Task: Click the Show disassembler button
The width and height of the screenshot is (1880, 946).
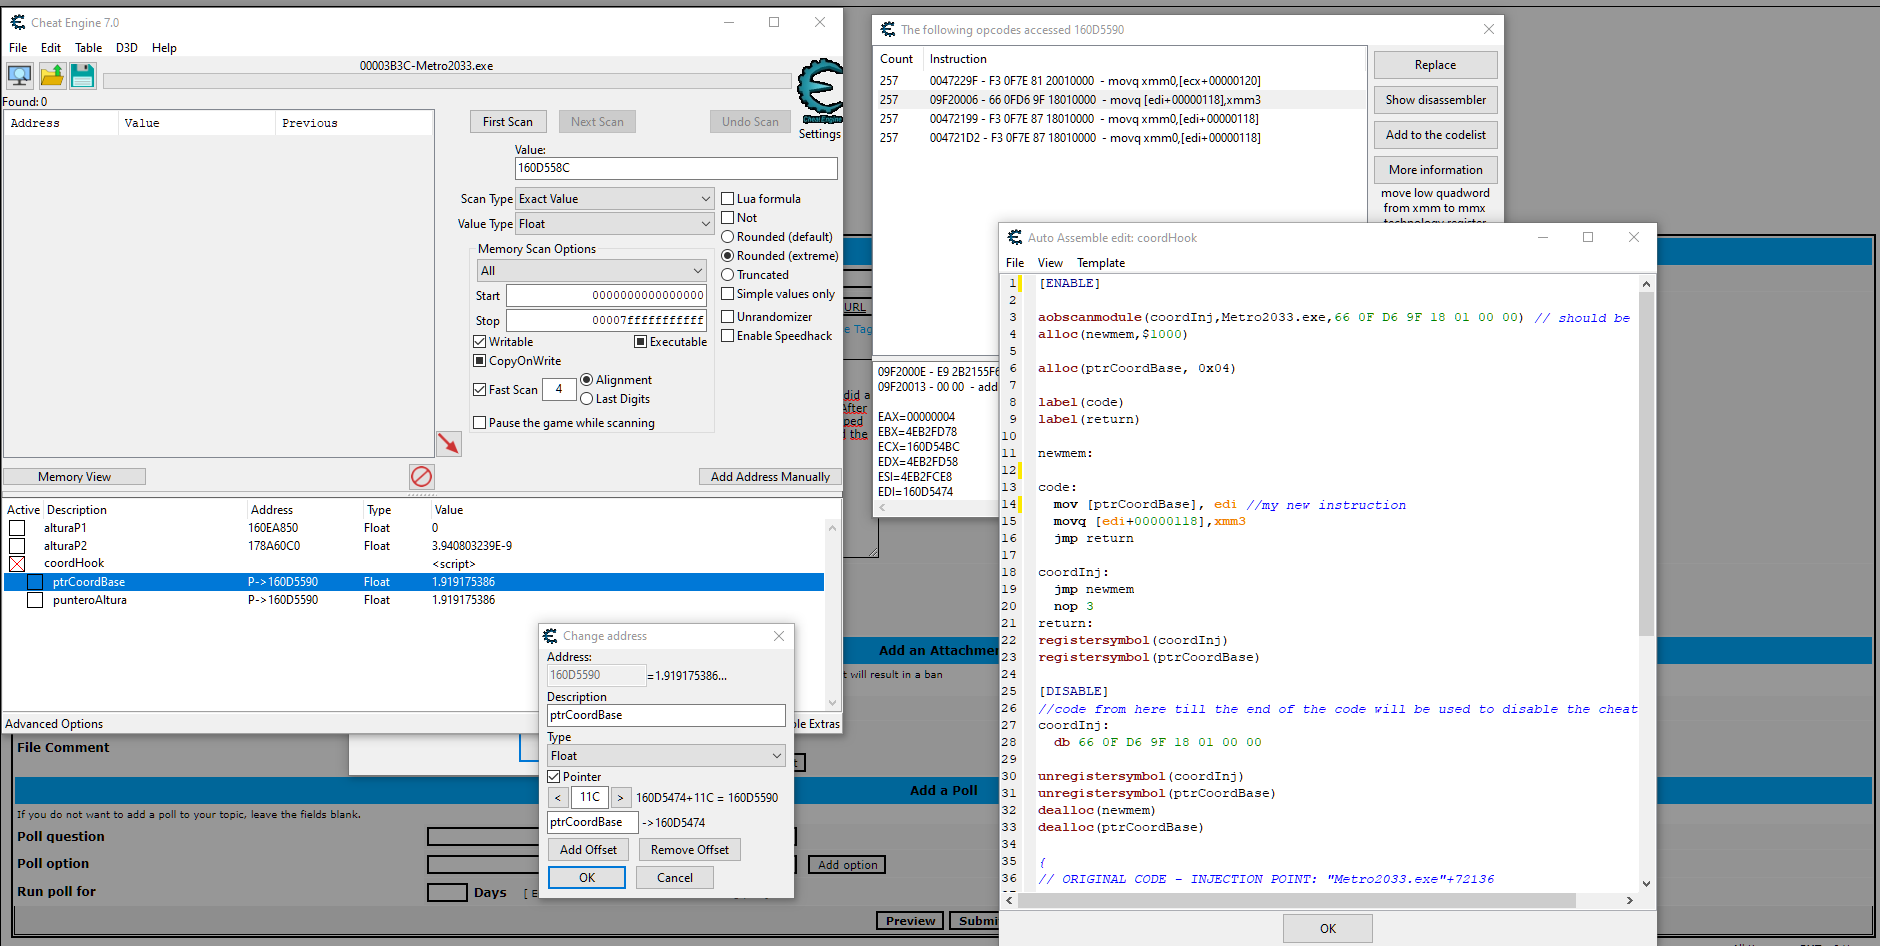Action: point(1435,100)
